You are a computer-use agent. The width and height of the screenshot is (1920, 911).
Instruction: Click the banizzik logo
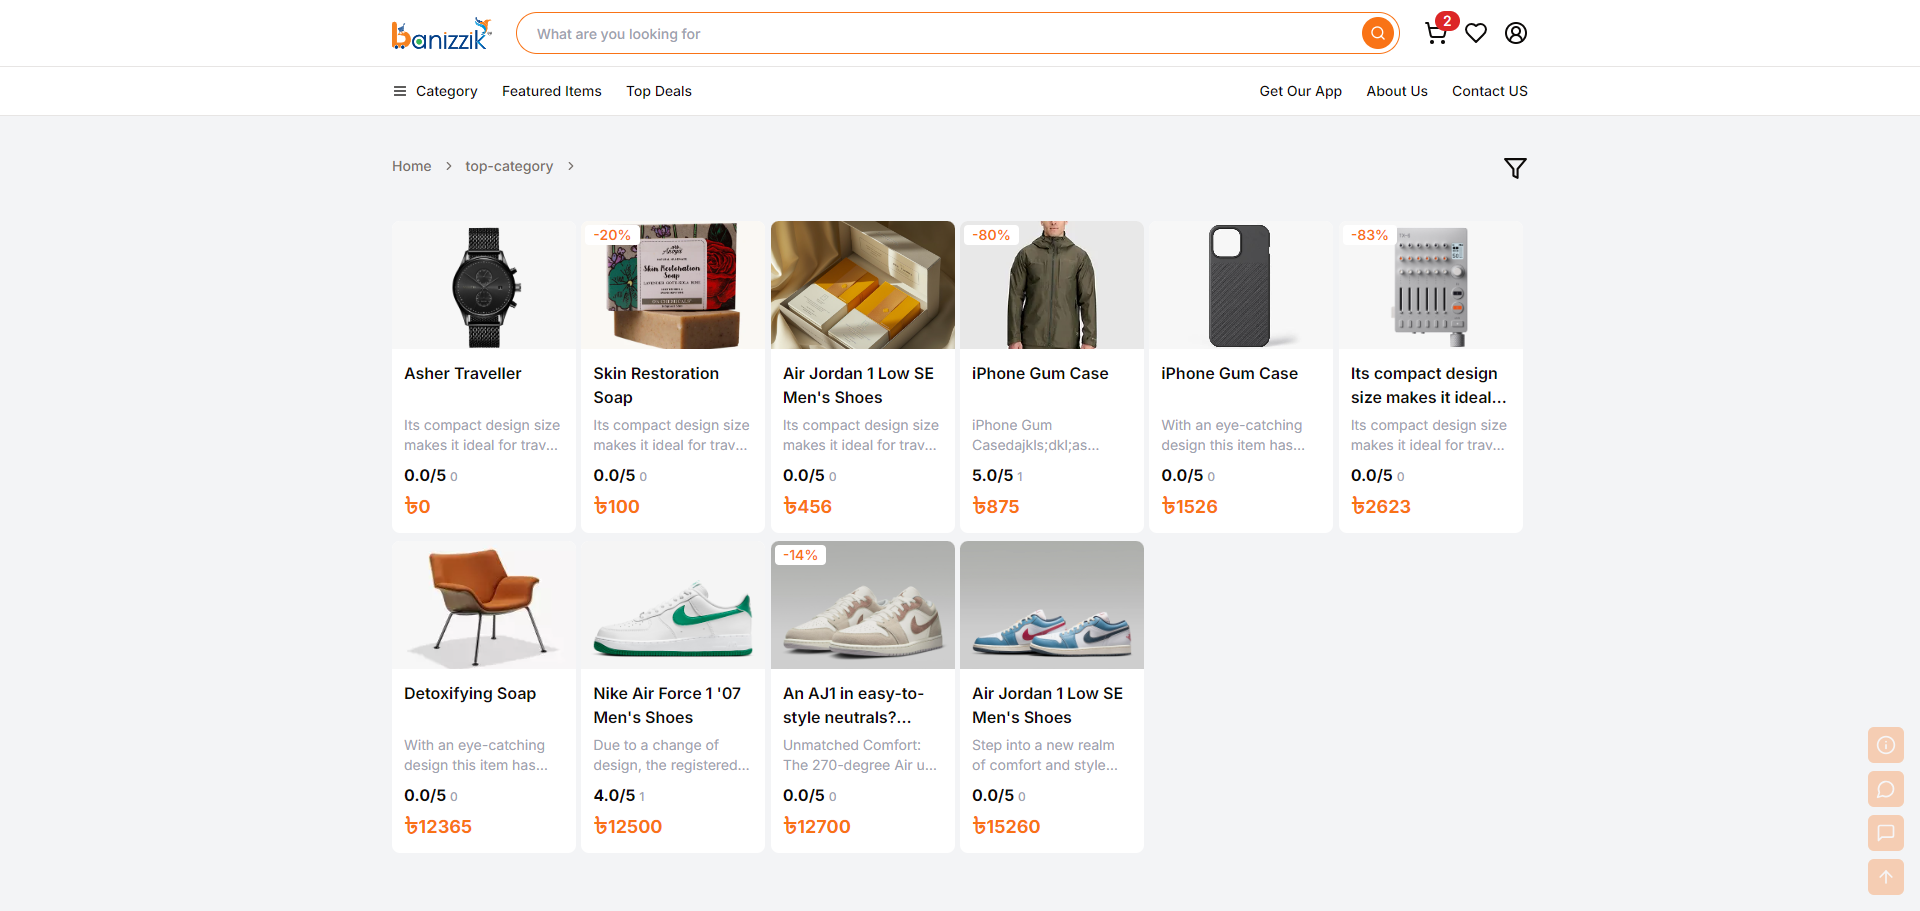[441, 34]
